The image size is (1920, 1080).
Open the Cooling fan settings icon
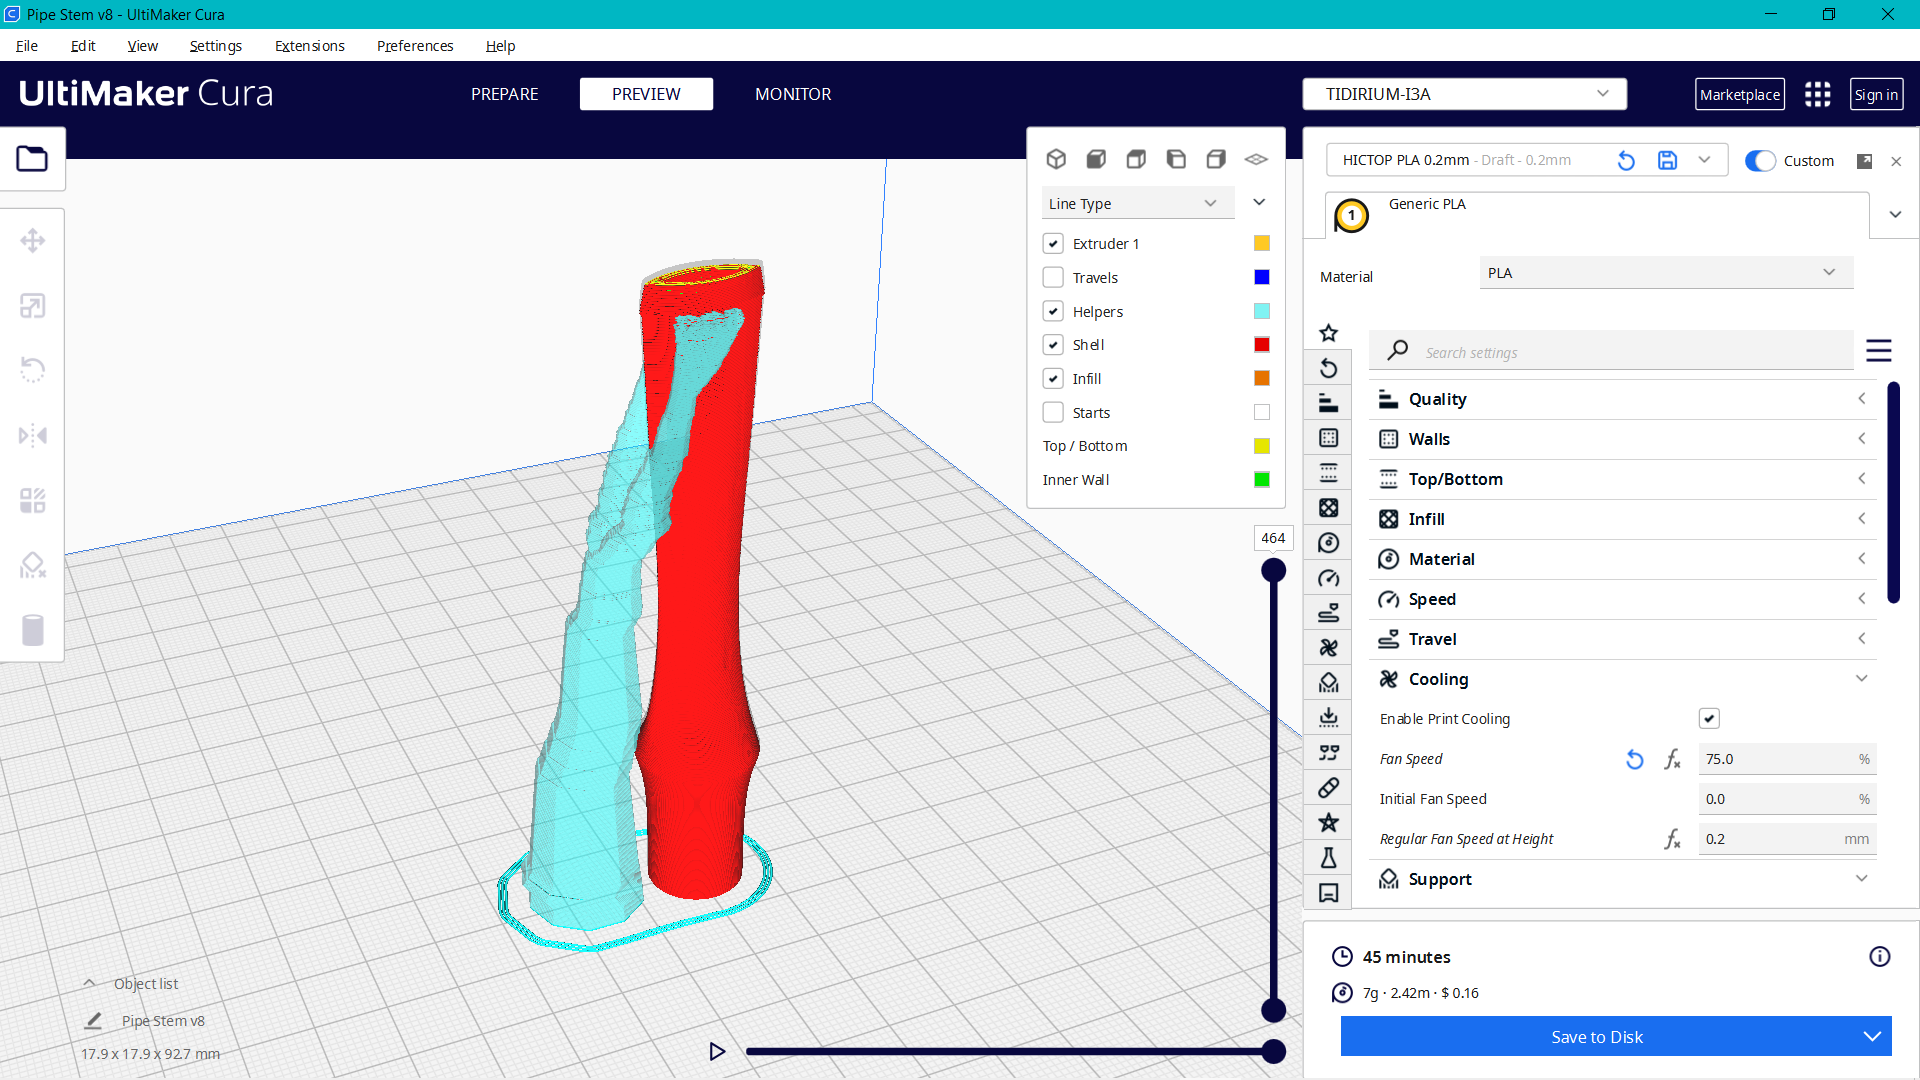[1328, 647]
